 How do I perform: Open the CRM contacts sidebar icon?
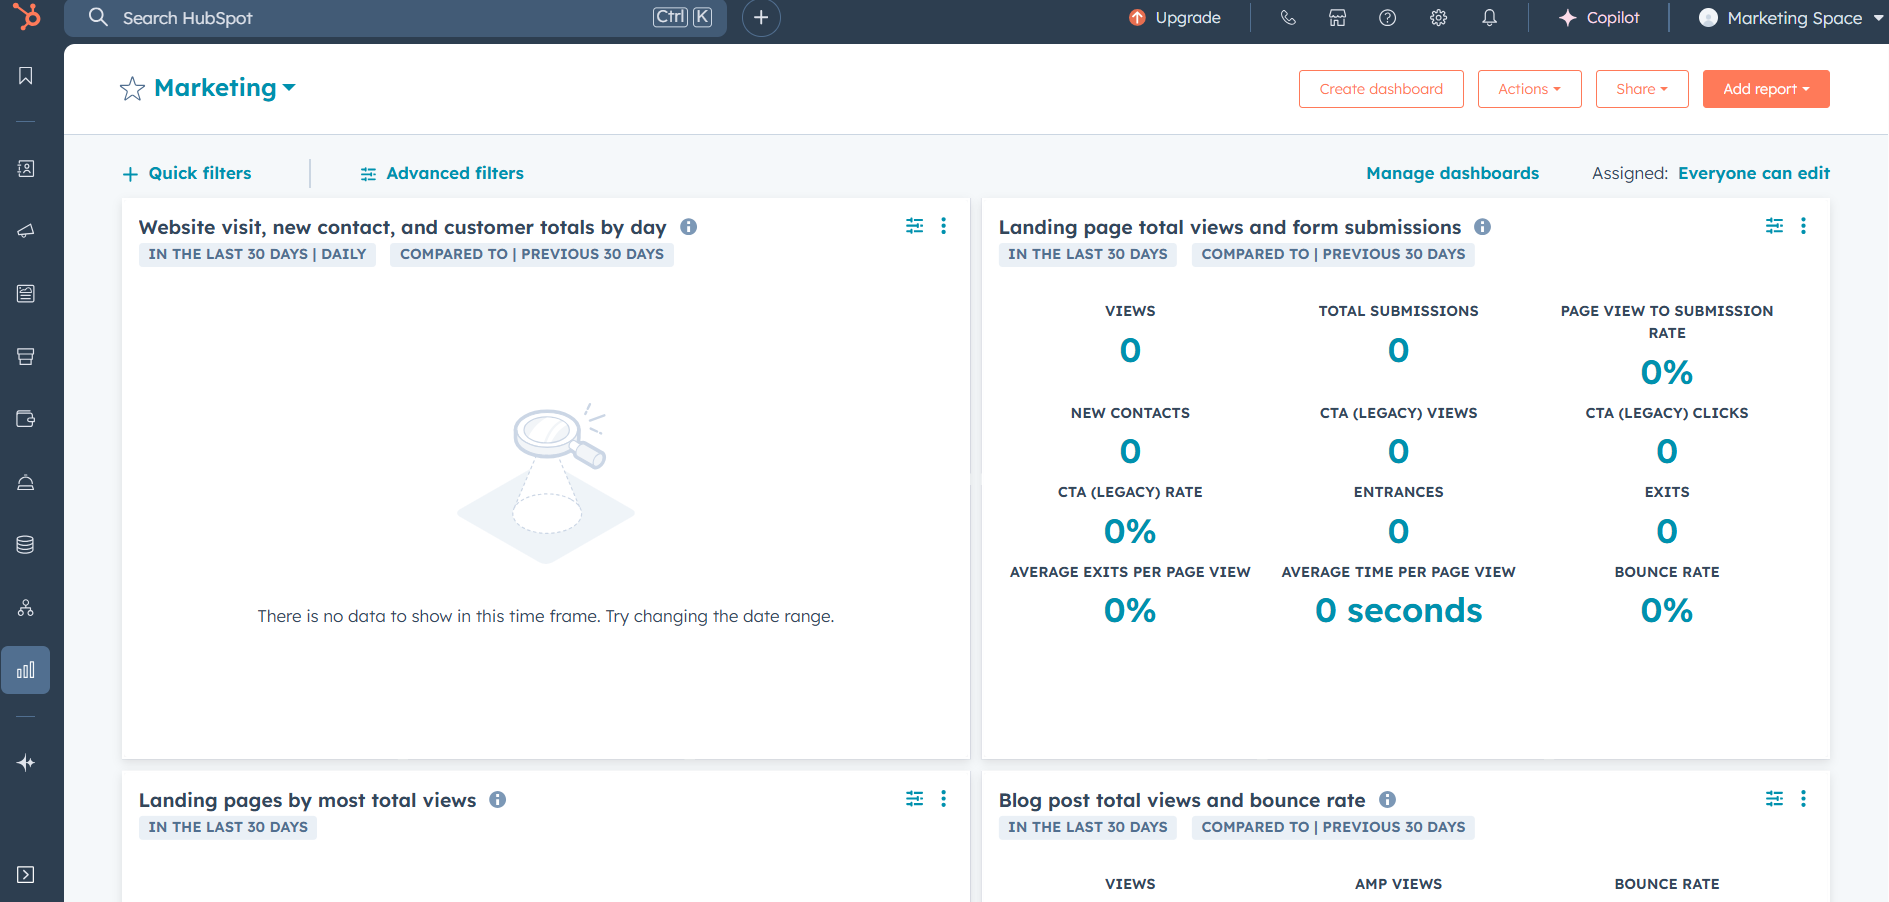(x=26, y=169)
